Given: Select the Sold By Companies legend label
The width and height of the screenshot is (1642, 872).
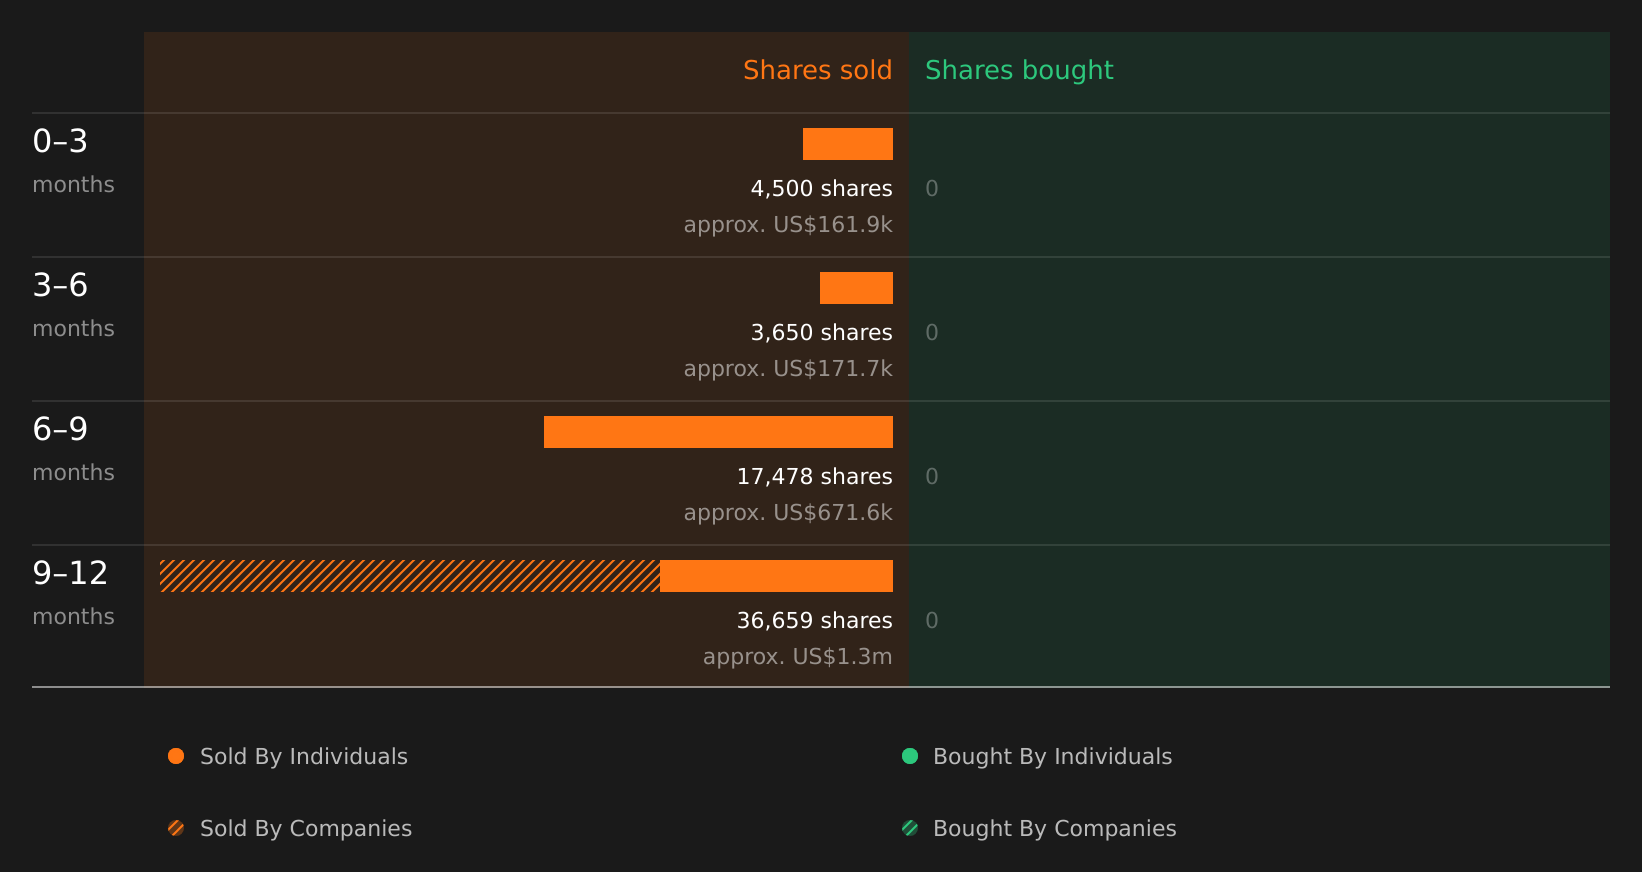Looking at the screenshot, I should click(306, 829).
